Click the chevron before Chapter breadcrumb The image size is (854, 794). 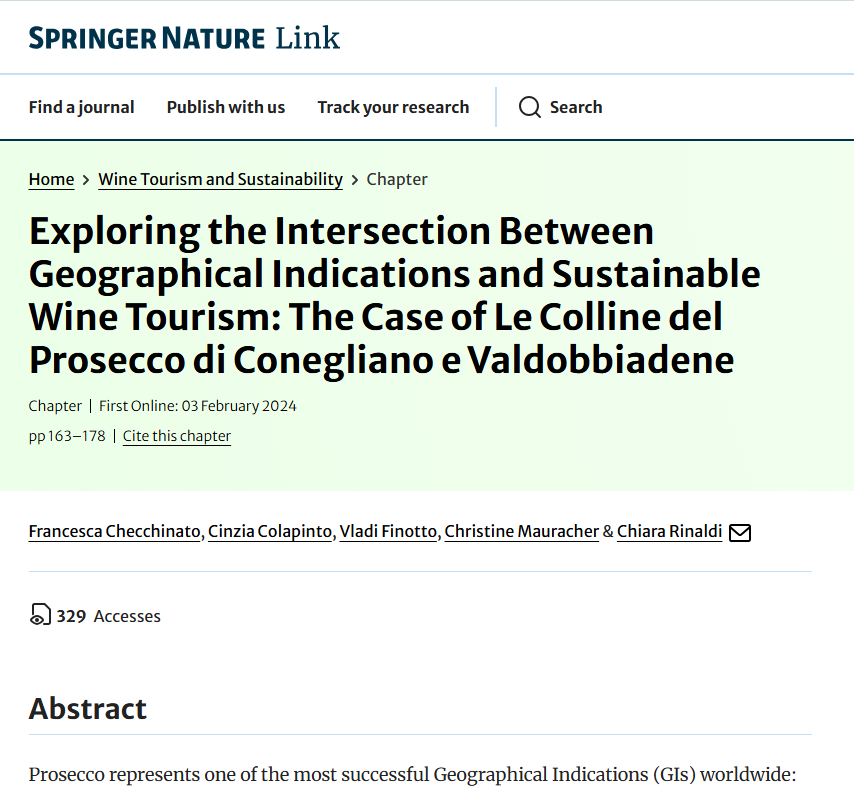(355, 180)
